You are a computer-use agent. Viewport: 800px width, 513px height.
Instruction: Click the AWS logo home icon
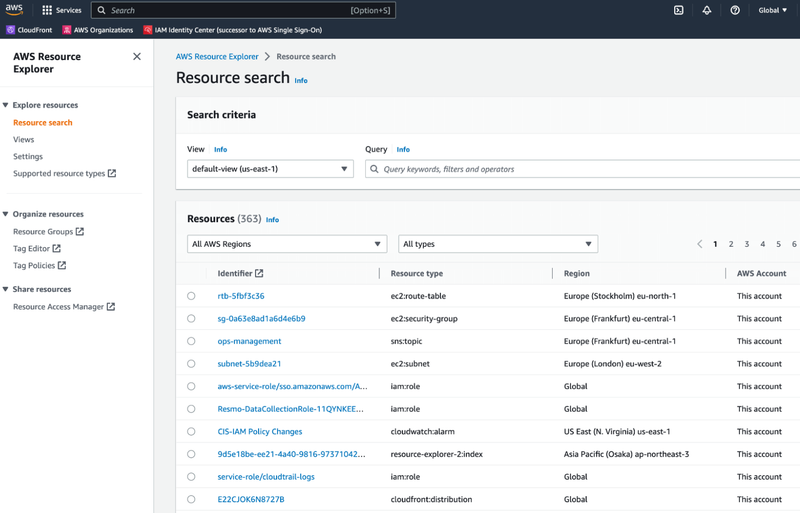tap(14, 10)
